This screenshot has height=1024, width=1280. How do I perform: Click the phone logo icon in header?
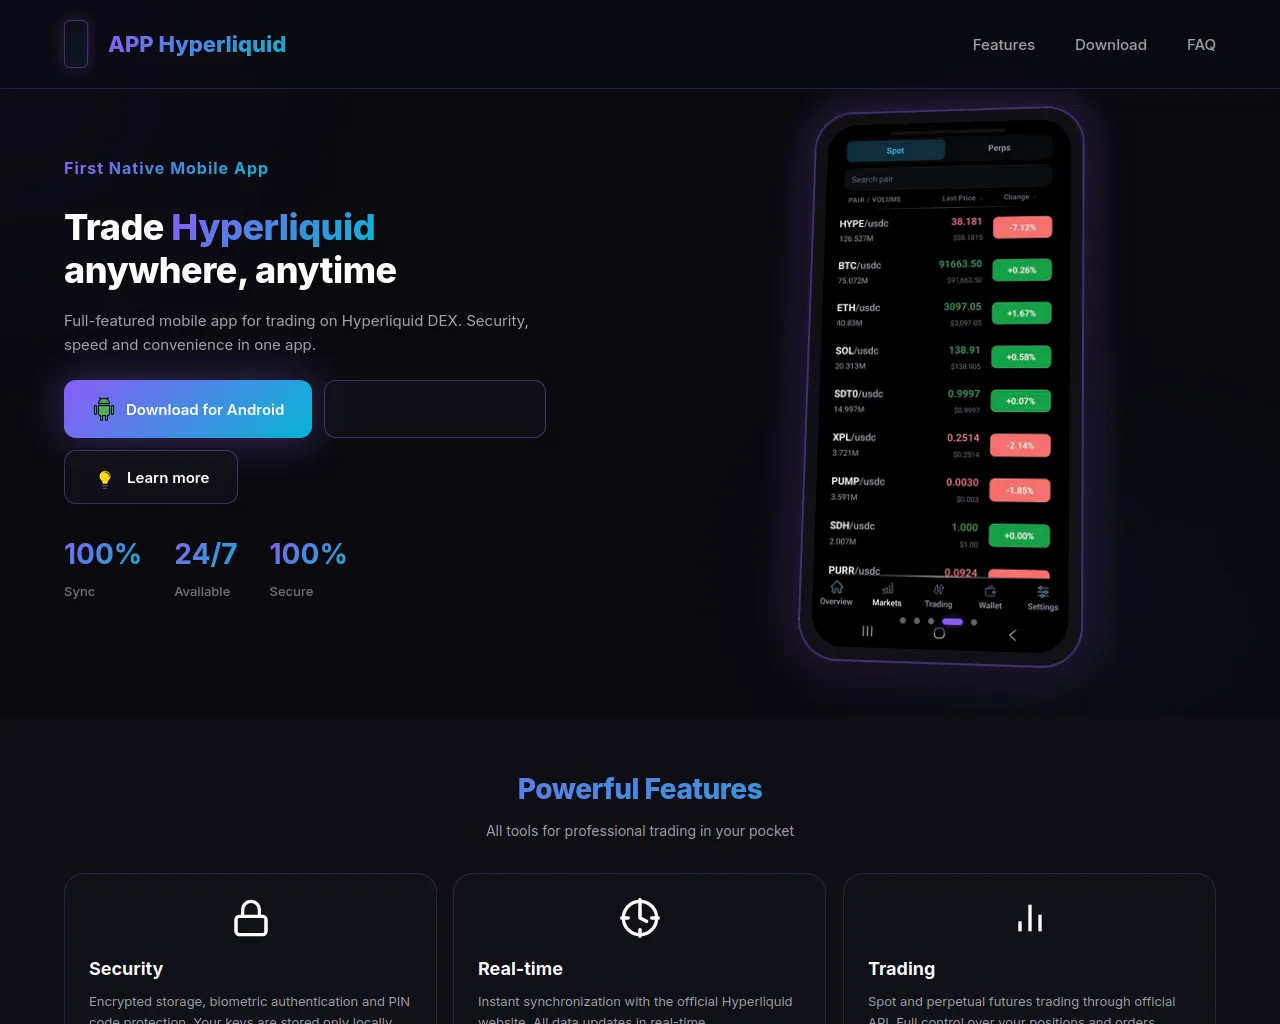[x=76, y=44]
